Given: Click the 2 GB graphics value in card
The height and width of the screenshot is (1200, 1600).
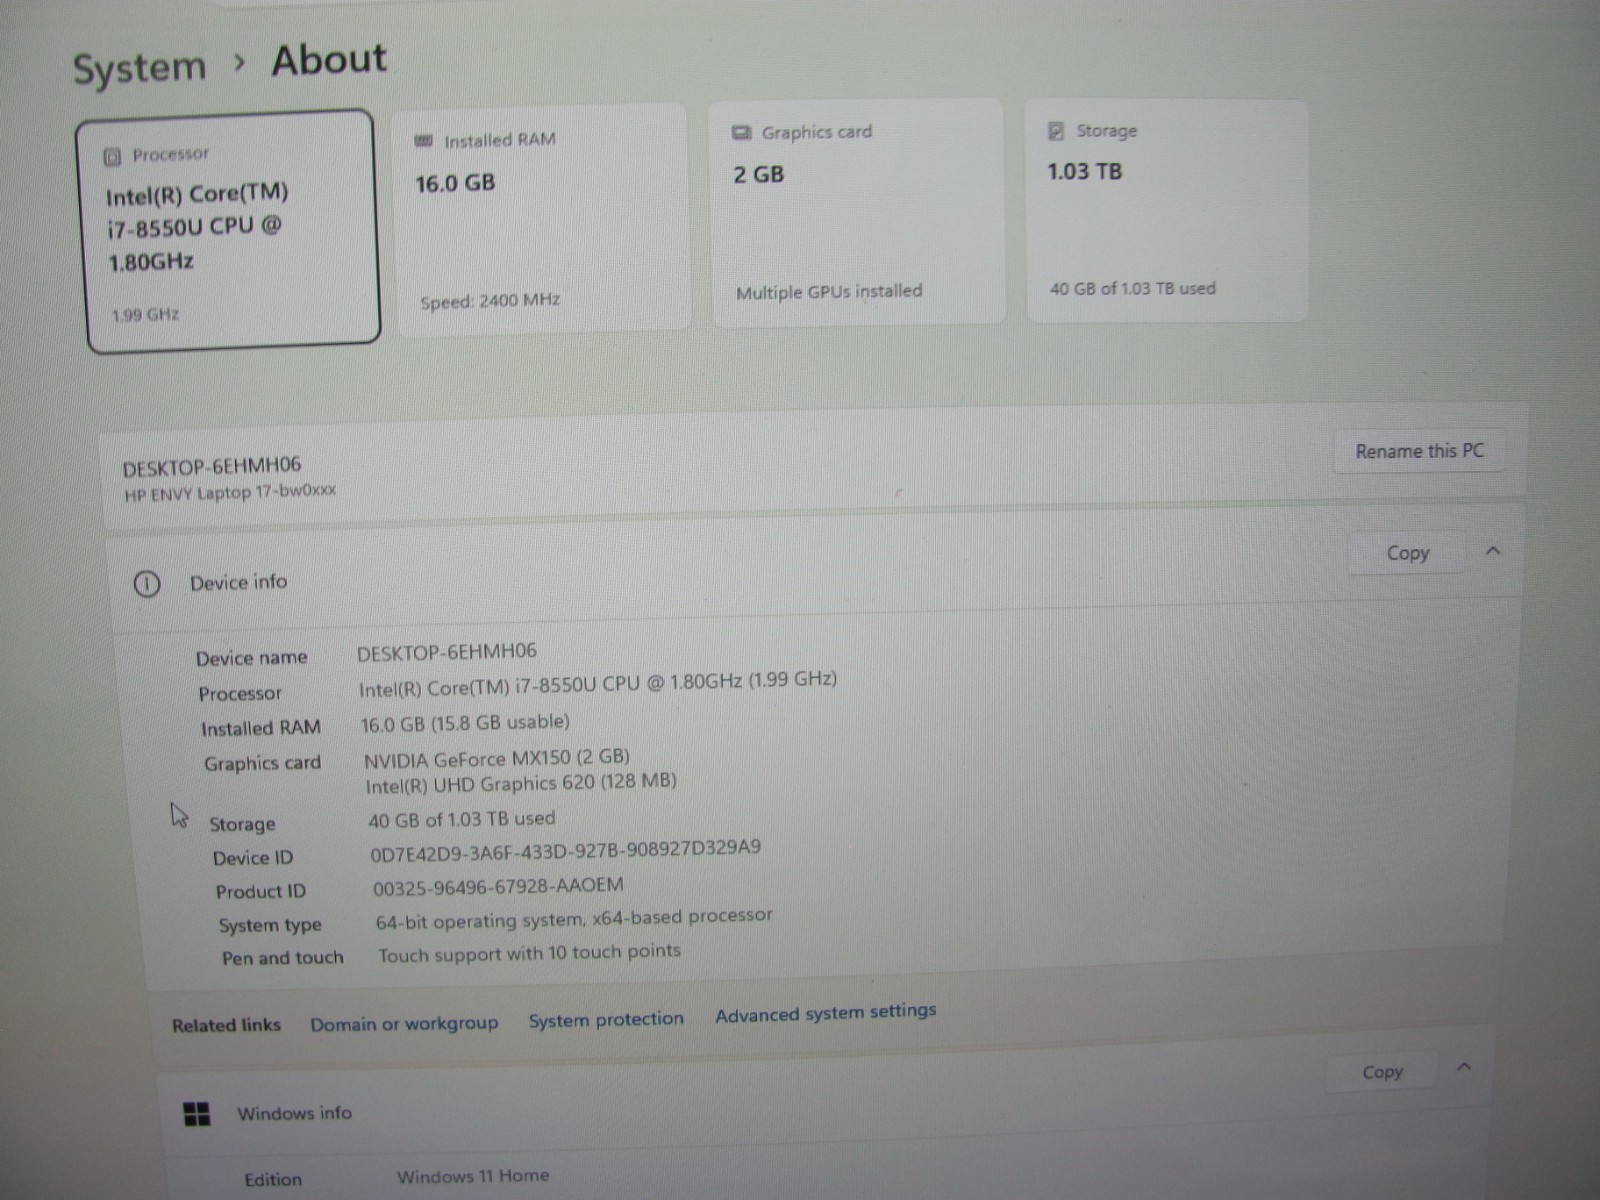Looking at the screenshot, I should click(x=759, y=175).
